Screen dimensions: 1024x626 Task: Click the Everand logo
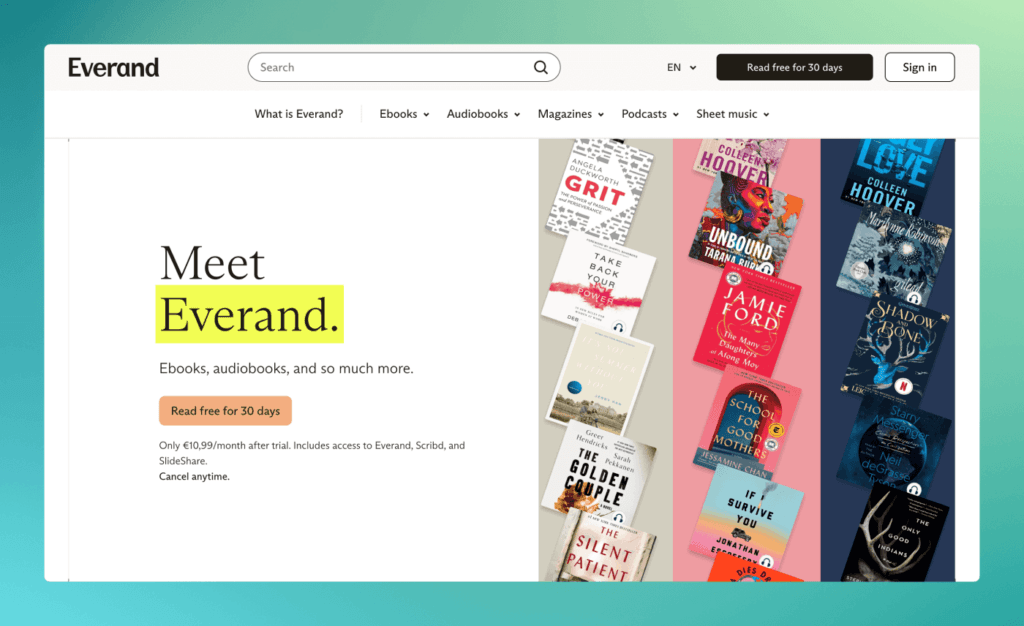click(x=113, y=67)
